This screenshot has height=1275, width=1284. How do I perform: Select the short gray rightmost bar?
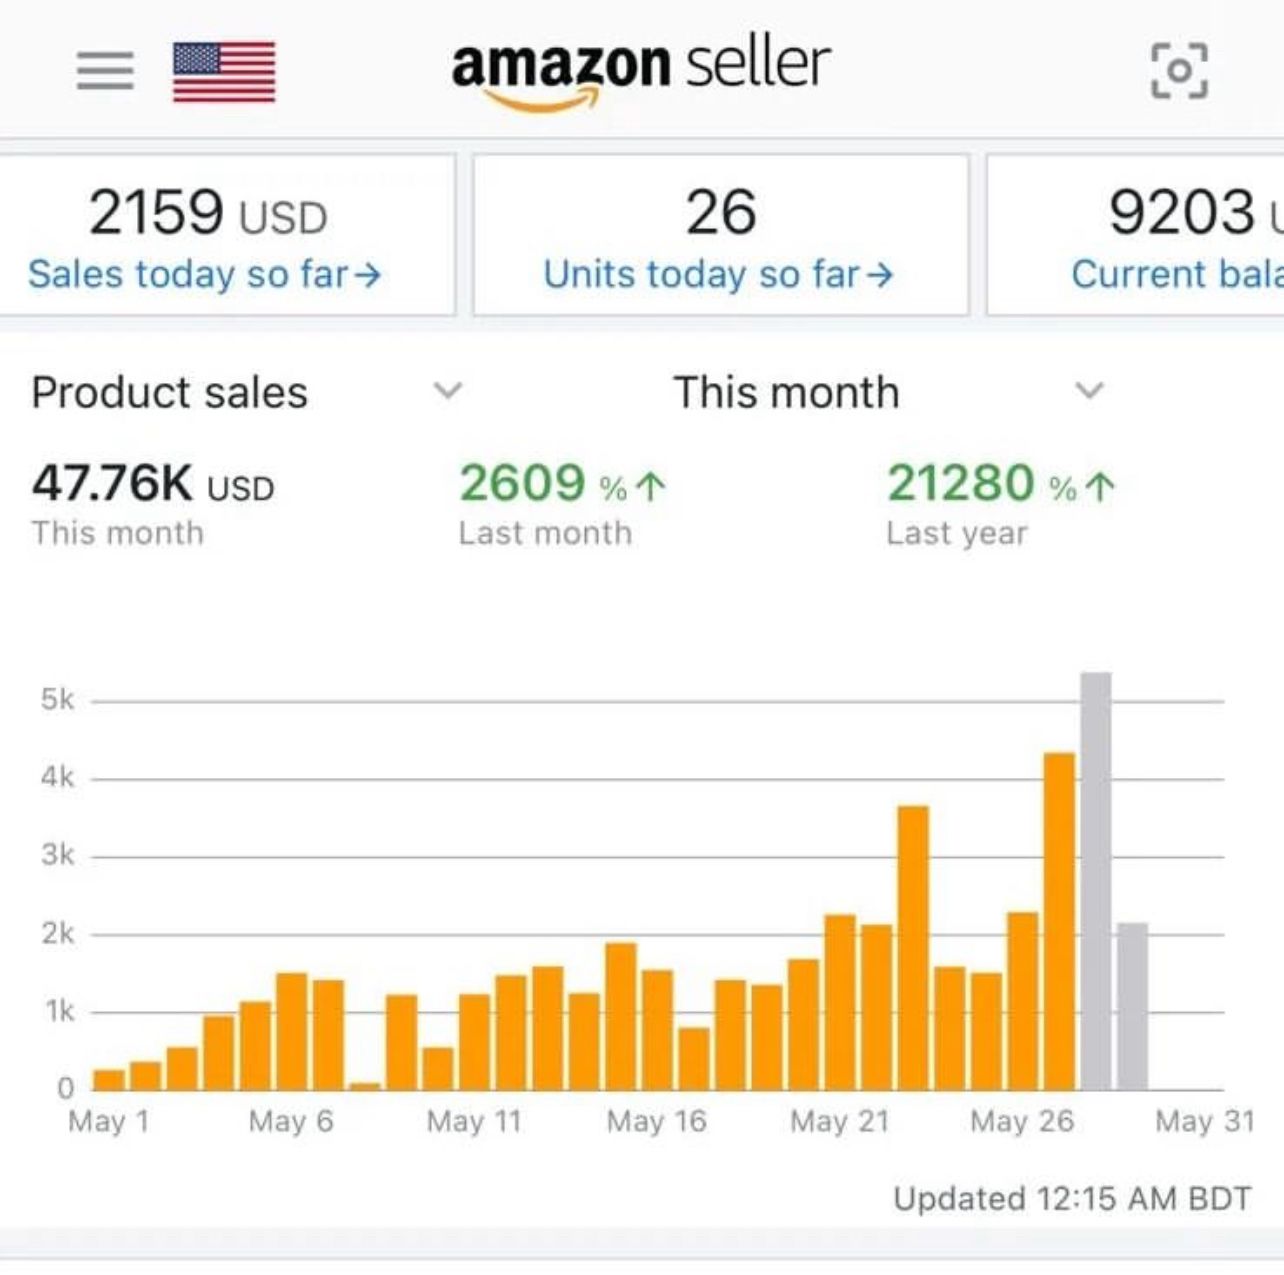click(1132, 1006)
